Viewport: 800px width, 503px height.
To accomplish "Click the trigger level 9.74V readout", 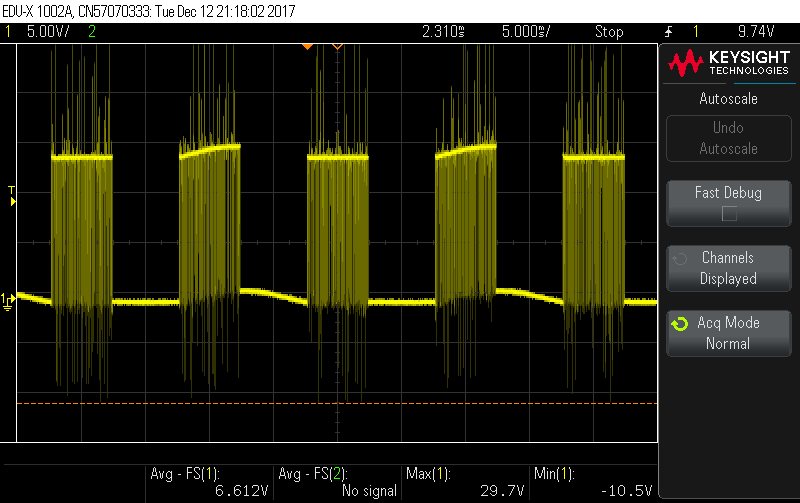I will 756,32.
